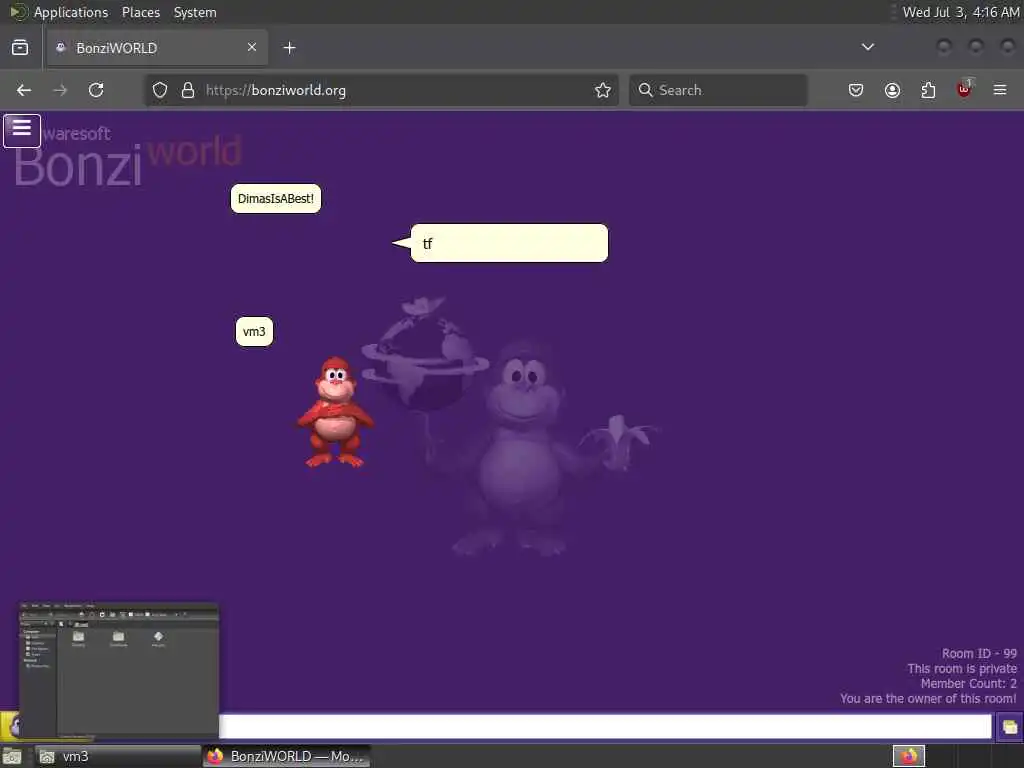This screenshot has width=1024, height=768.
Task: Go forward to the next page
Action: coord(60,90)
